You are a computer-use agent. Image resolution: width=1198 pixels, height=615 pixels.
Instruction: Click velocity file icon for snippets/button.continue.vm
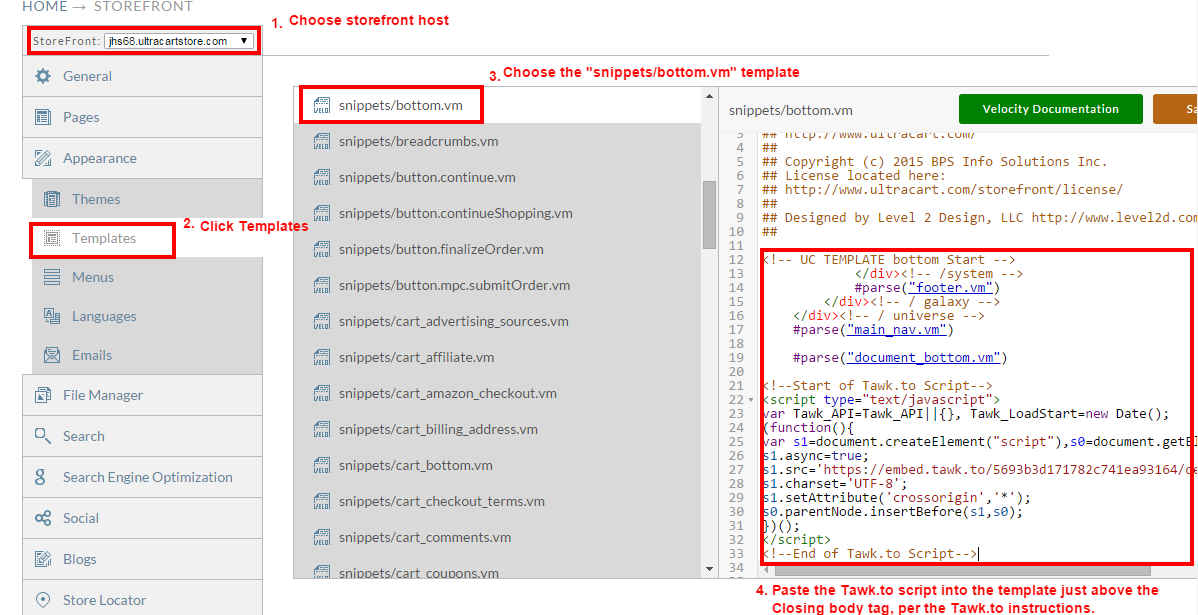pyautogui.click(x=322, y=177)
